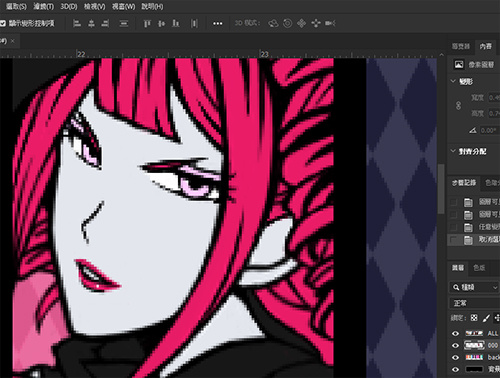This screenshot has height=378, width=500.
Task: Lock transparent pixels icon
Action: [474, 318]
